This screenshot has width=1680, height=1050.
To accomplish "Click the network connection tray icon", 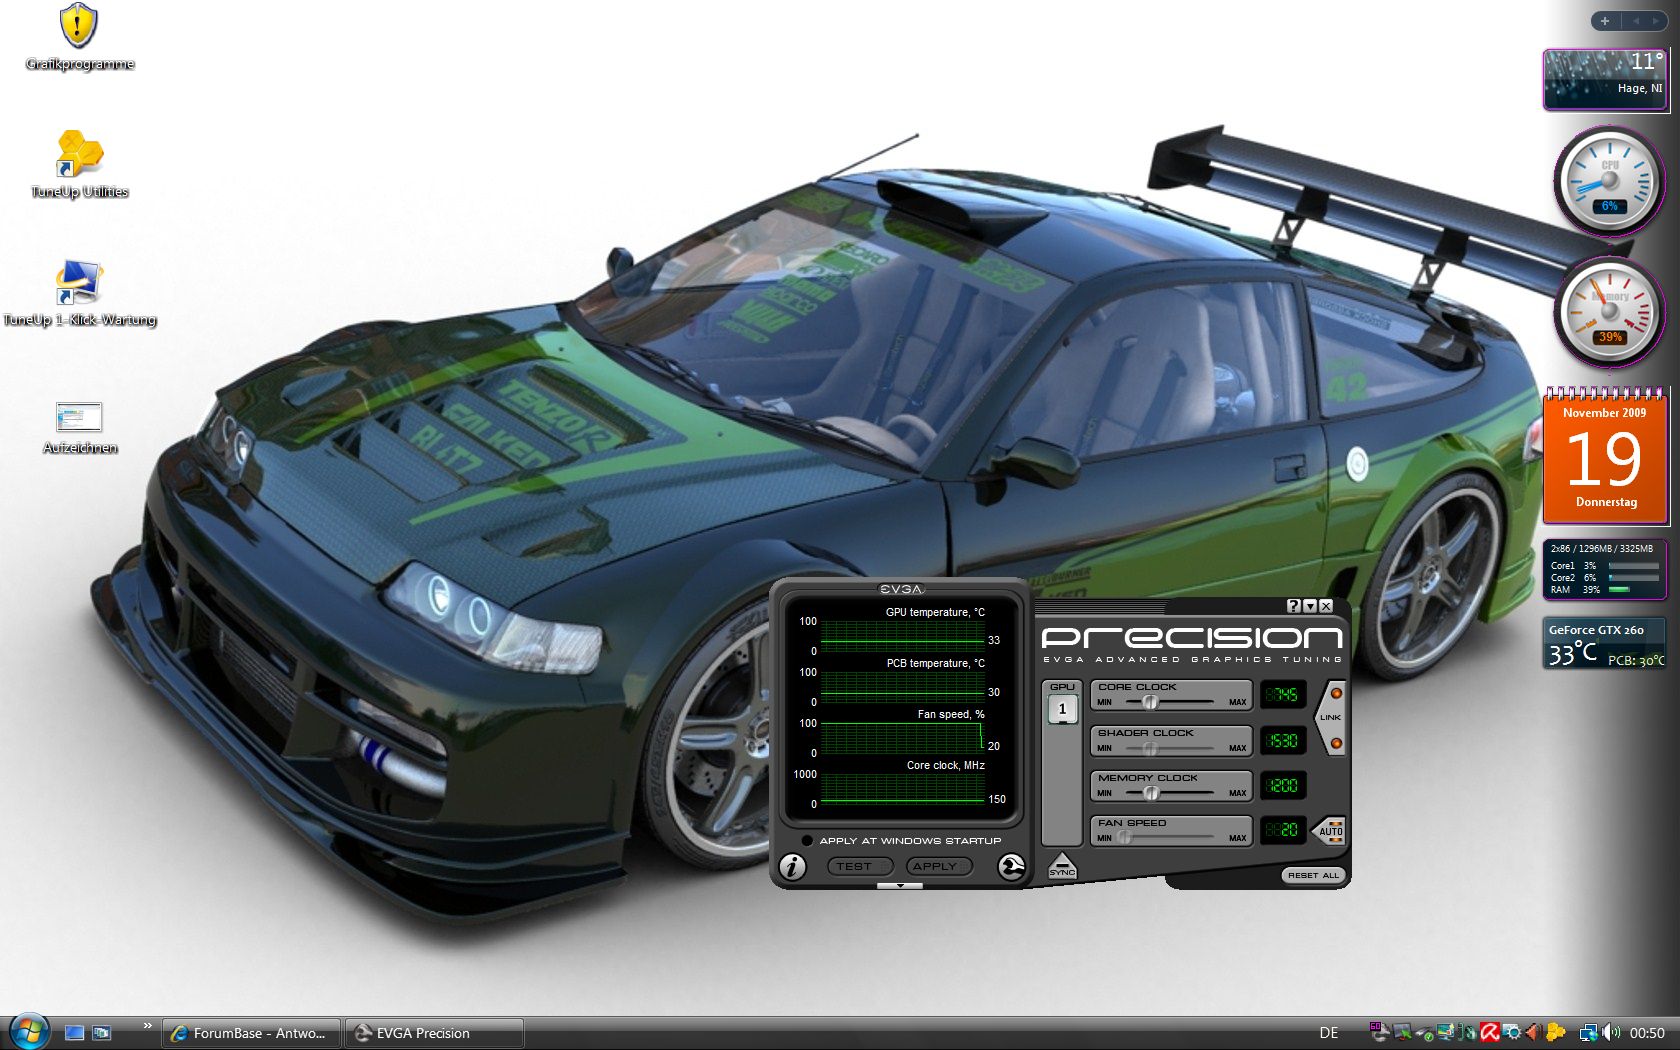I will coord(1588,1033).
